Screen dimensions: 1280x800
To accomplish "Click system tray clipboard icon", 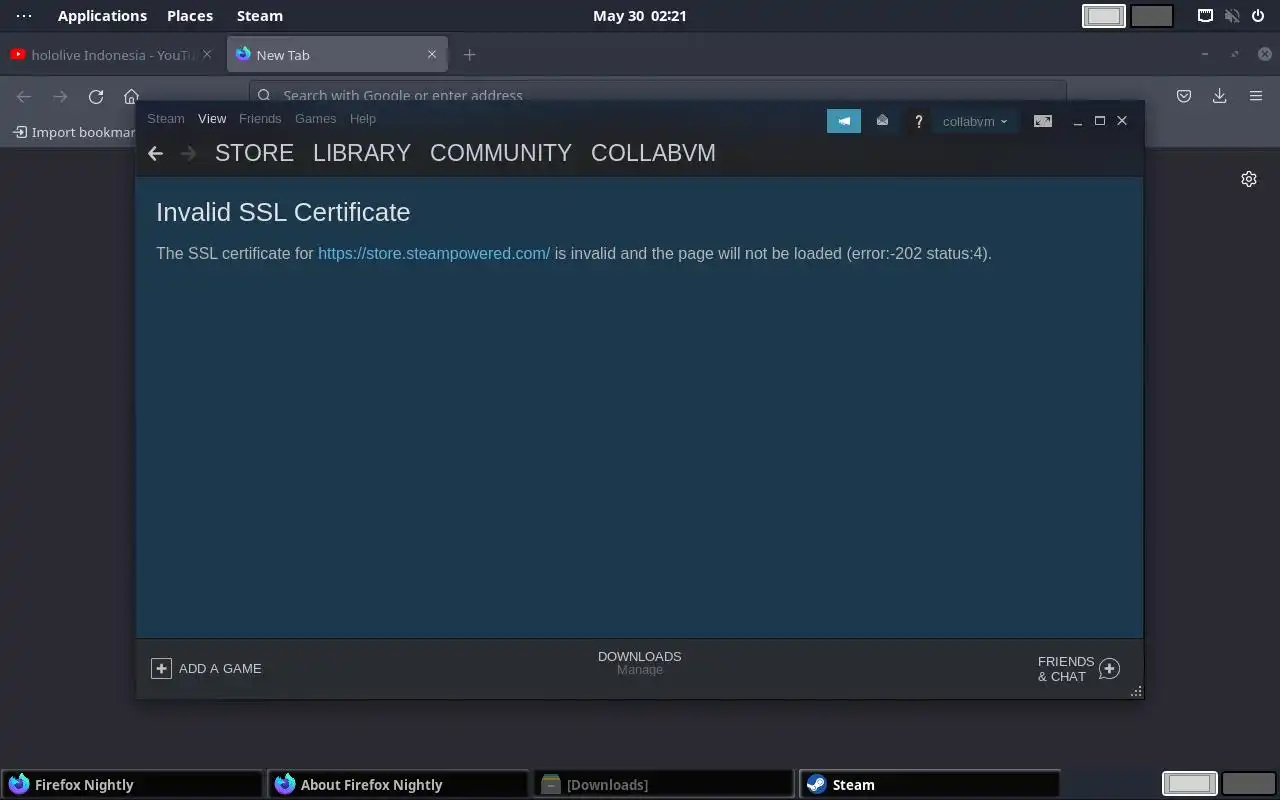I will (x=1206, y=16).
